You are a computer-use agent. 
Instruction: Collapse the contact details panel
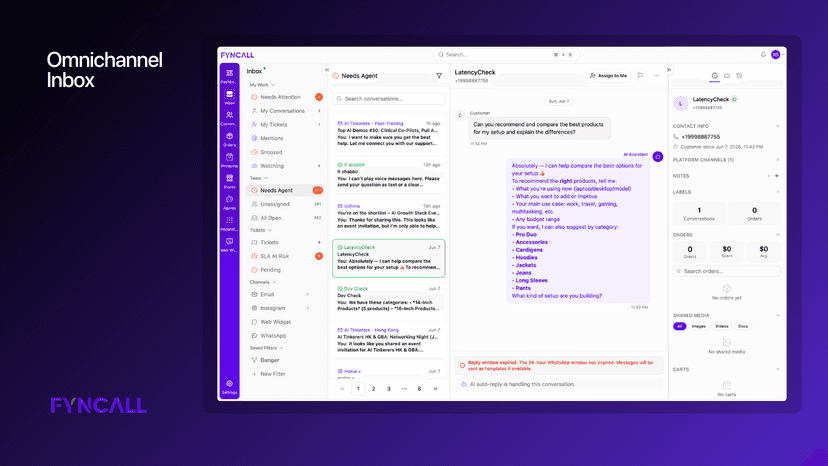point(669,70)
